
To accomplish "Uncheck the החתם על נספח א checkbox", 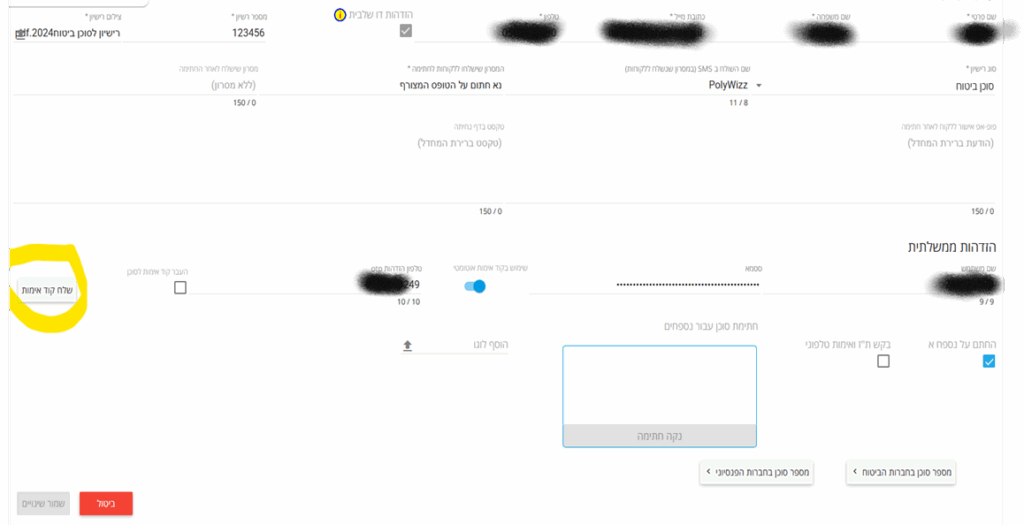I will (x=989, y=361).
